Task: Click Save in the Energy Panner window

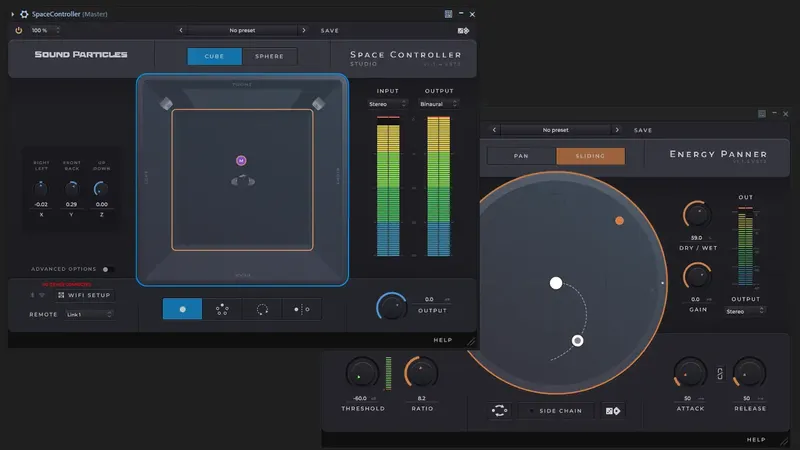Action: coord(643,130)
